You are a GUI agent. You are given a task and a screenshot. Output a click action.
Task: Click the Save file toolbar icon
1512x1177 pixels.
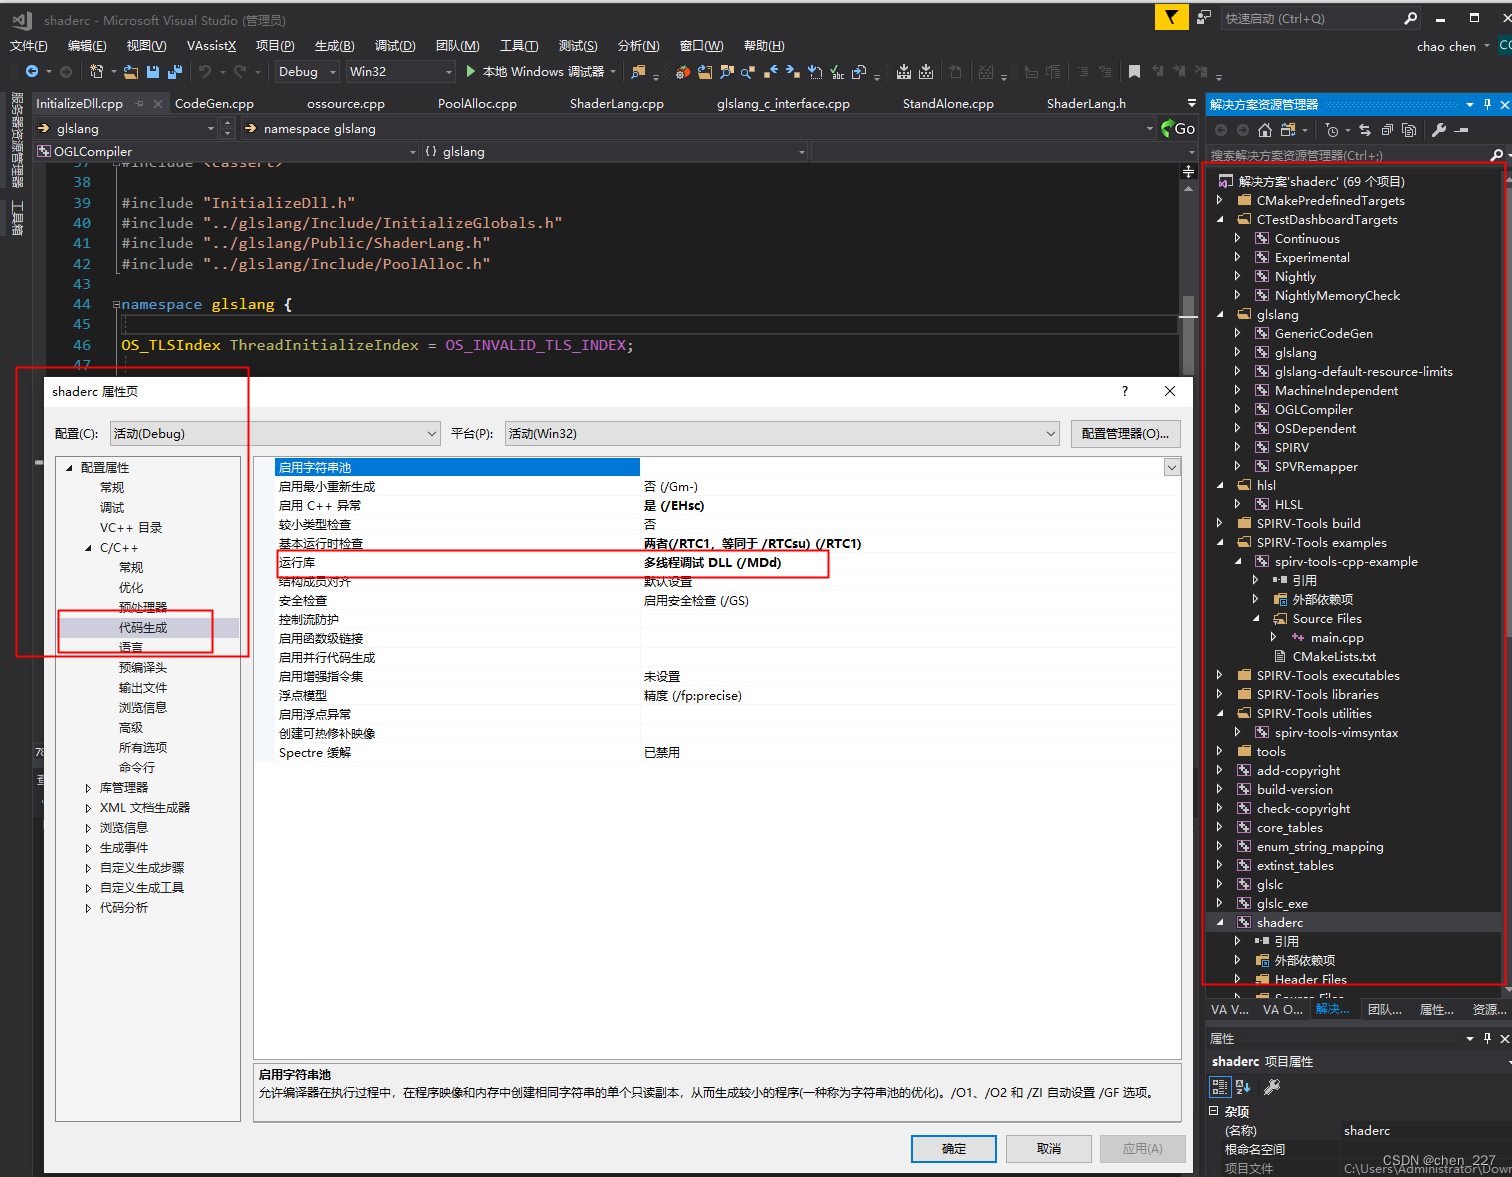coord(153,72)
